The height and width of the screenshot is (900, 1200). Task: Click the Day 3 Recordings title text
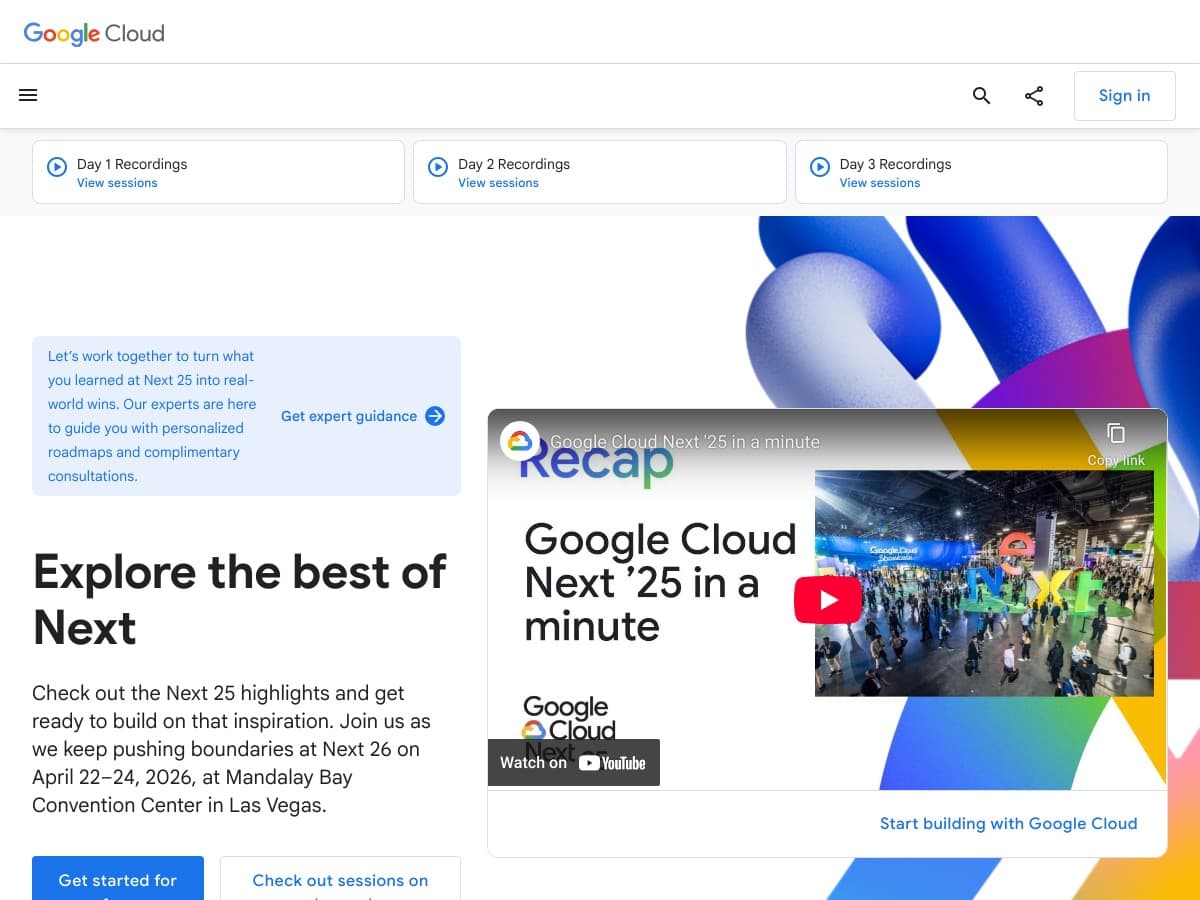pos(895,164)
